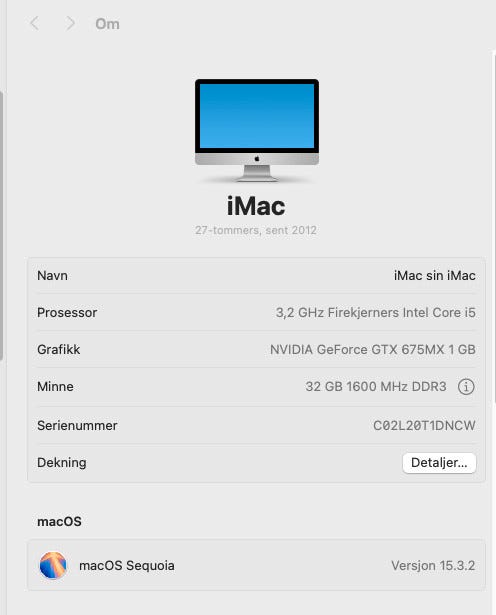496x615 pixels.
Task: Click the macOS Sequoia logo icon
Action: [53, 565]
